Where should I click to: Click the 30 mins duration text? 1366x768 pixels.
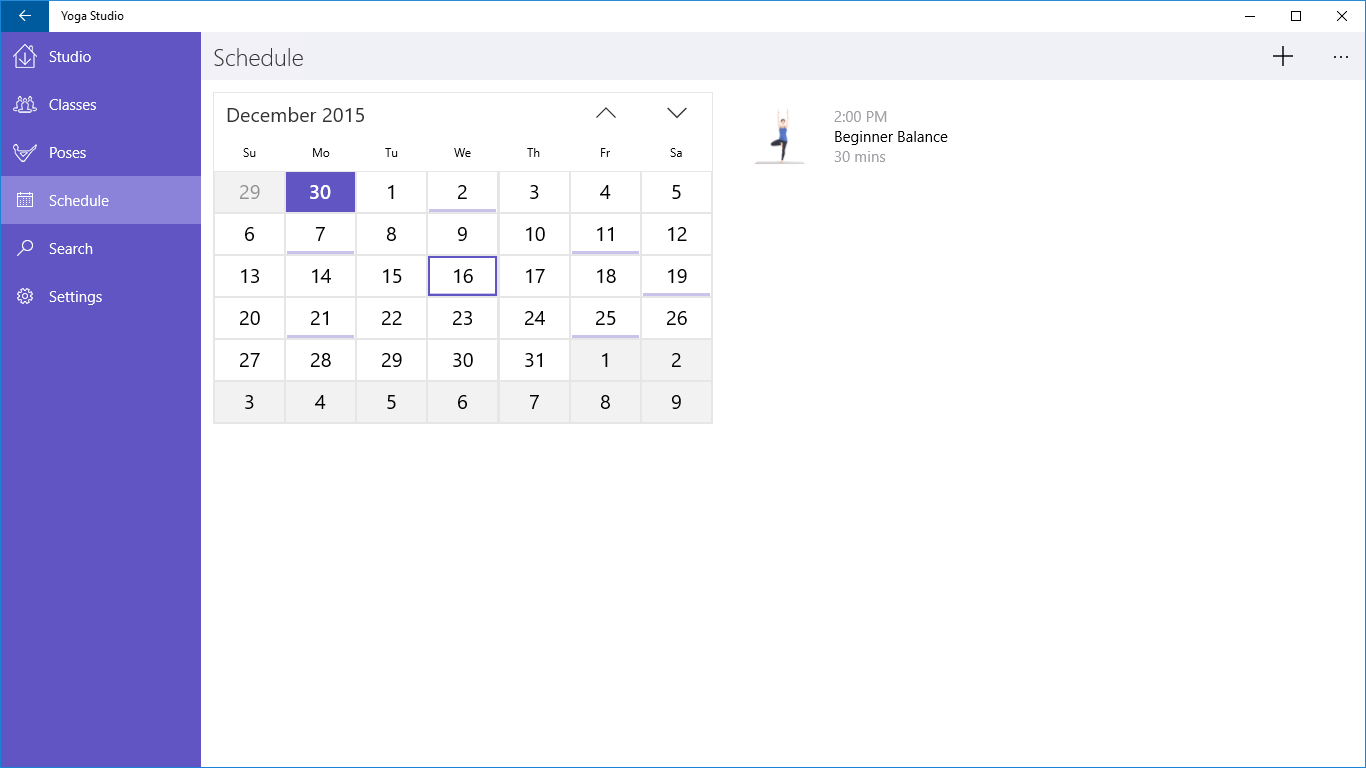click(860, 157)
